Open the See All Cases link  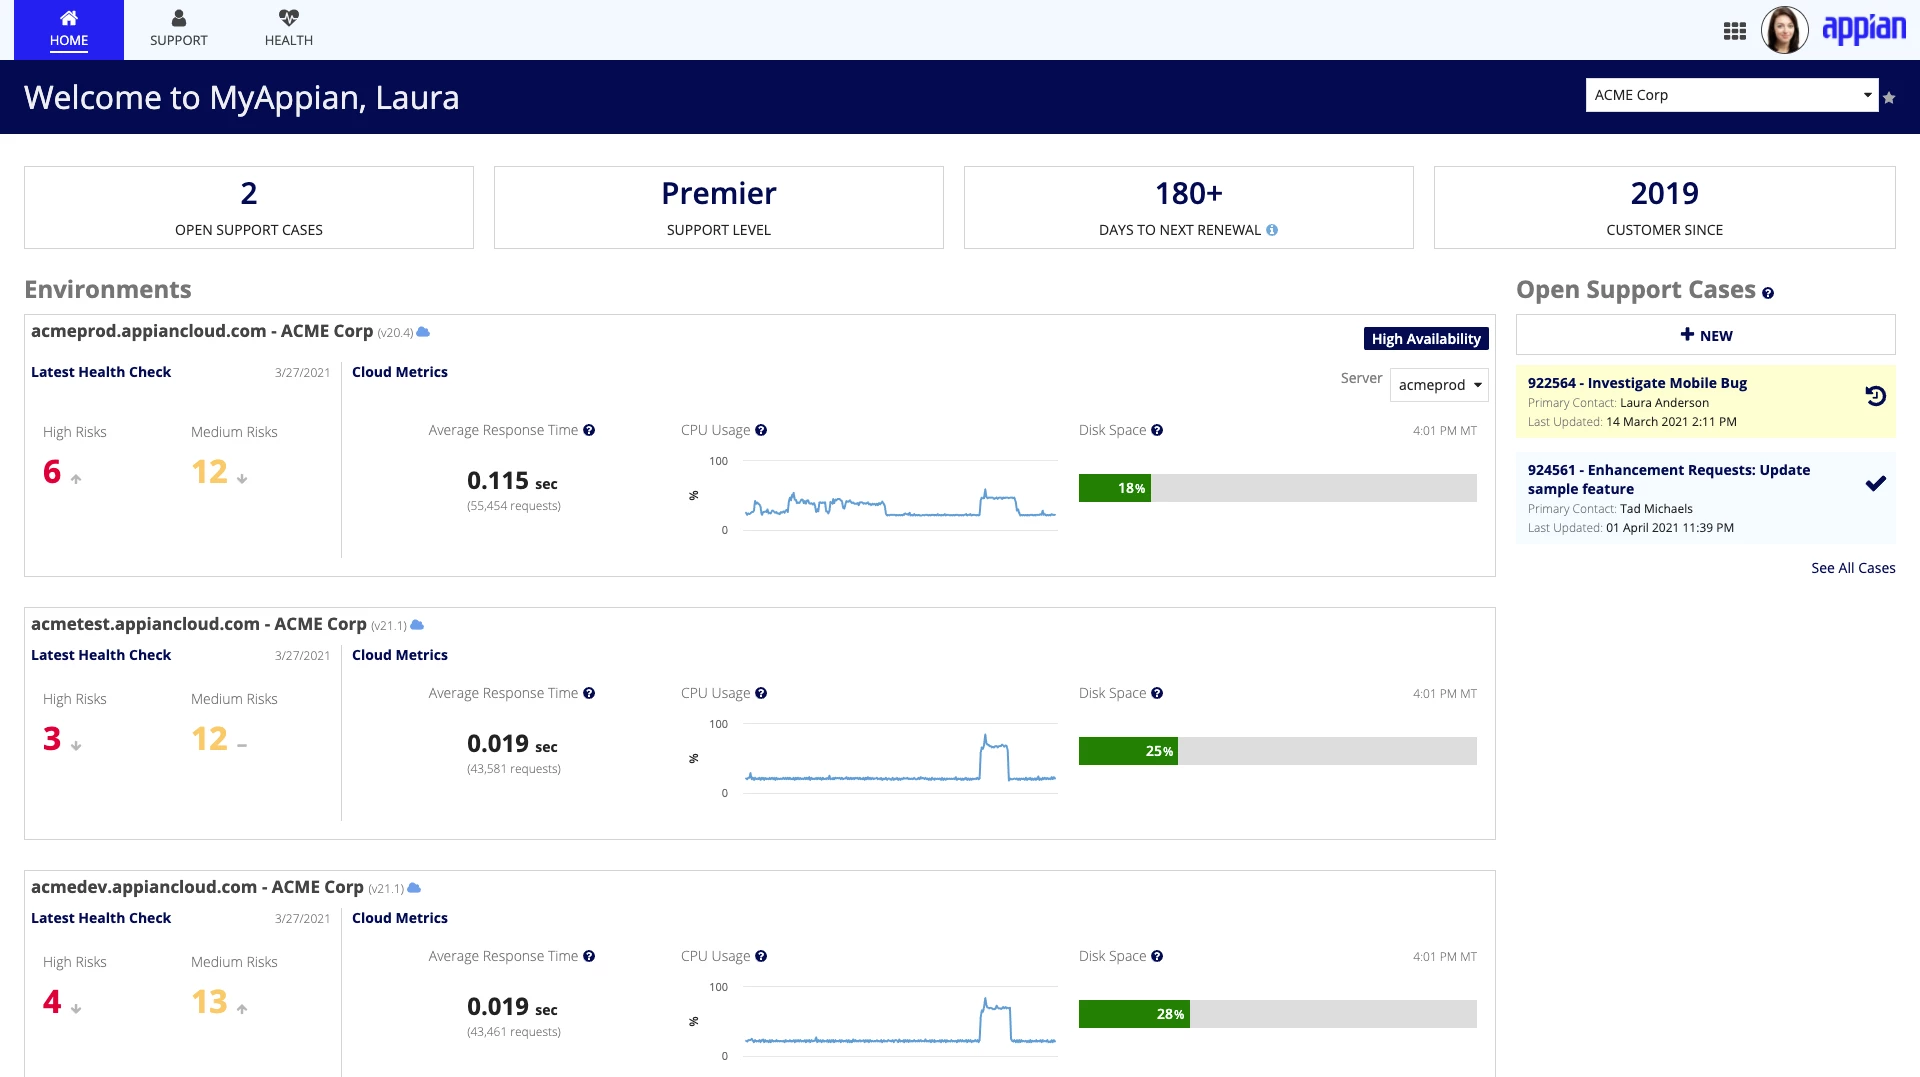pos(1853,568)
